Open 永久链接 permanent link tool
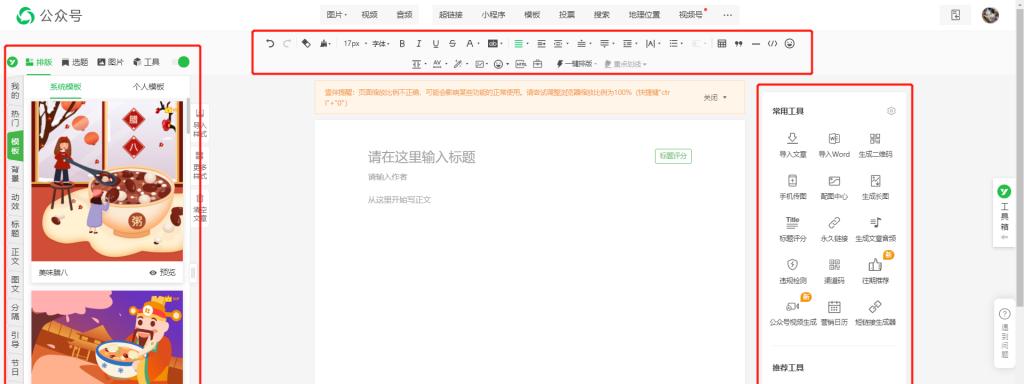The width and height of the screenshot is (1024, 384). [834, 229]
